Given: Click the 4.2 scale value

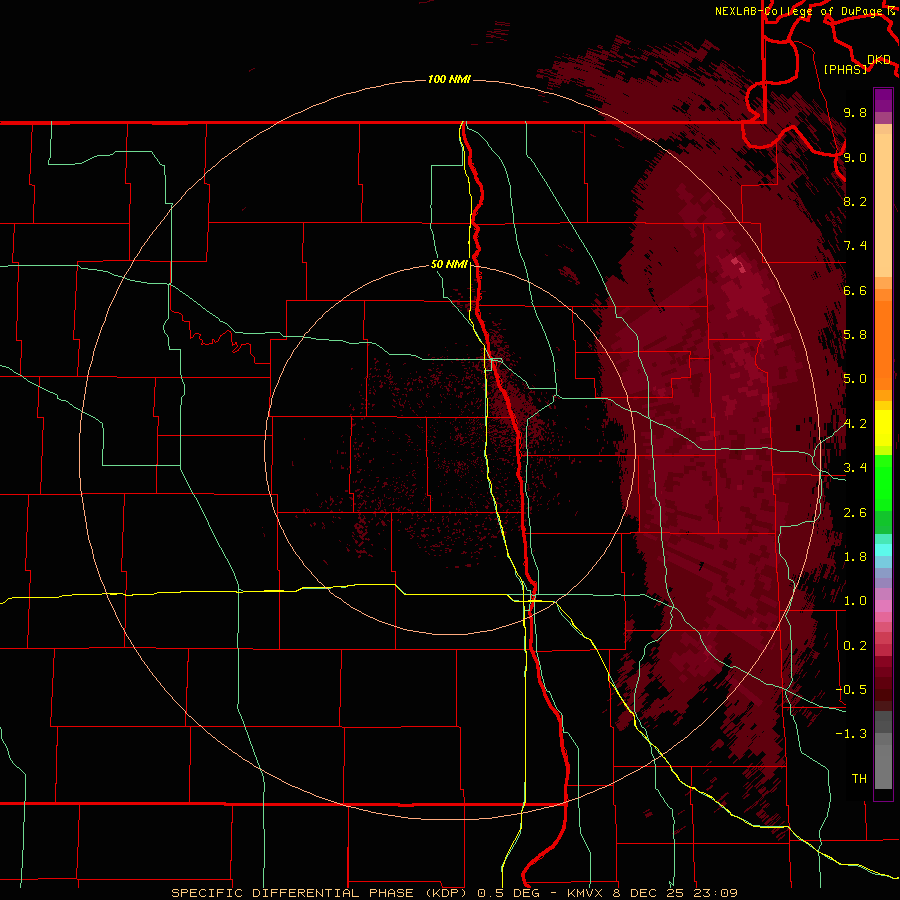Looking at the screenshot, I should (855, 424).
